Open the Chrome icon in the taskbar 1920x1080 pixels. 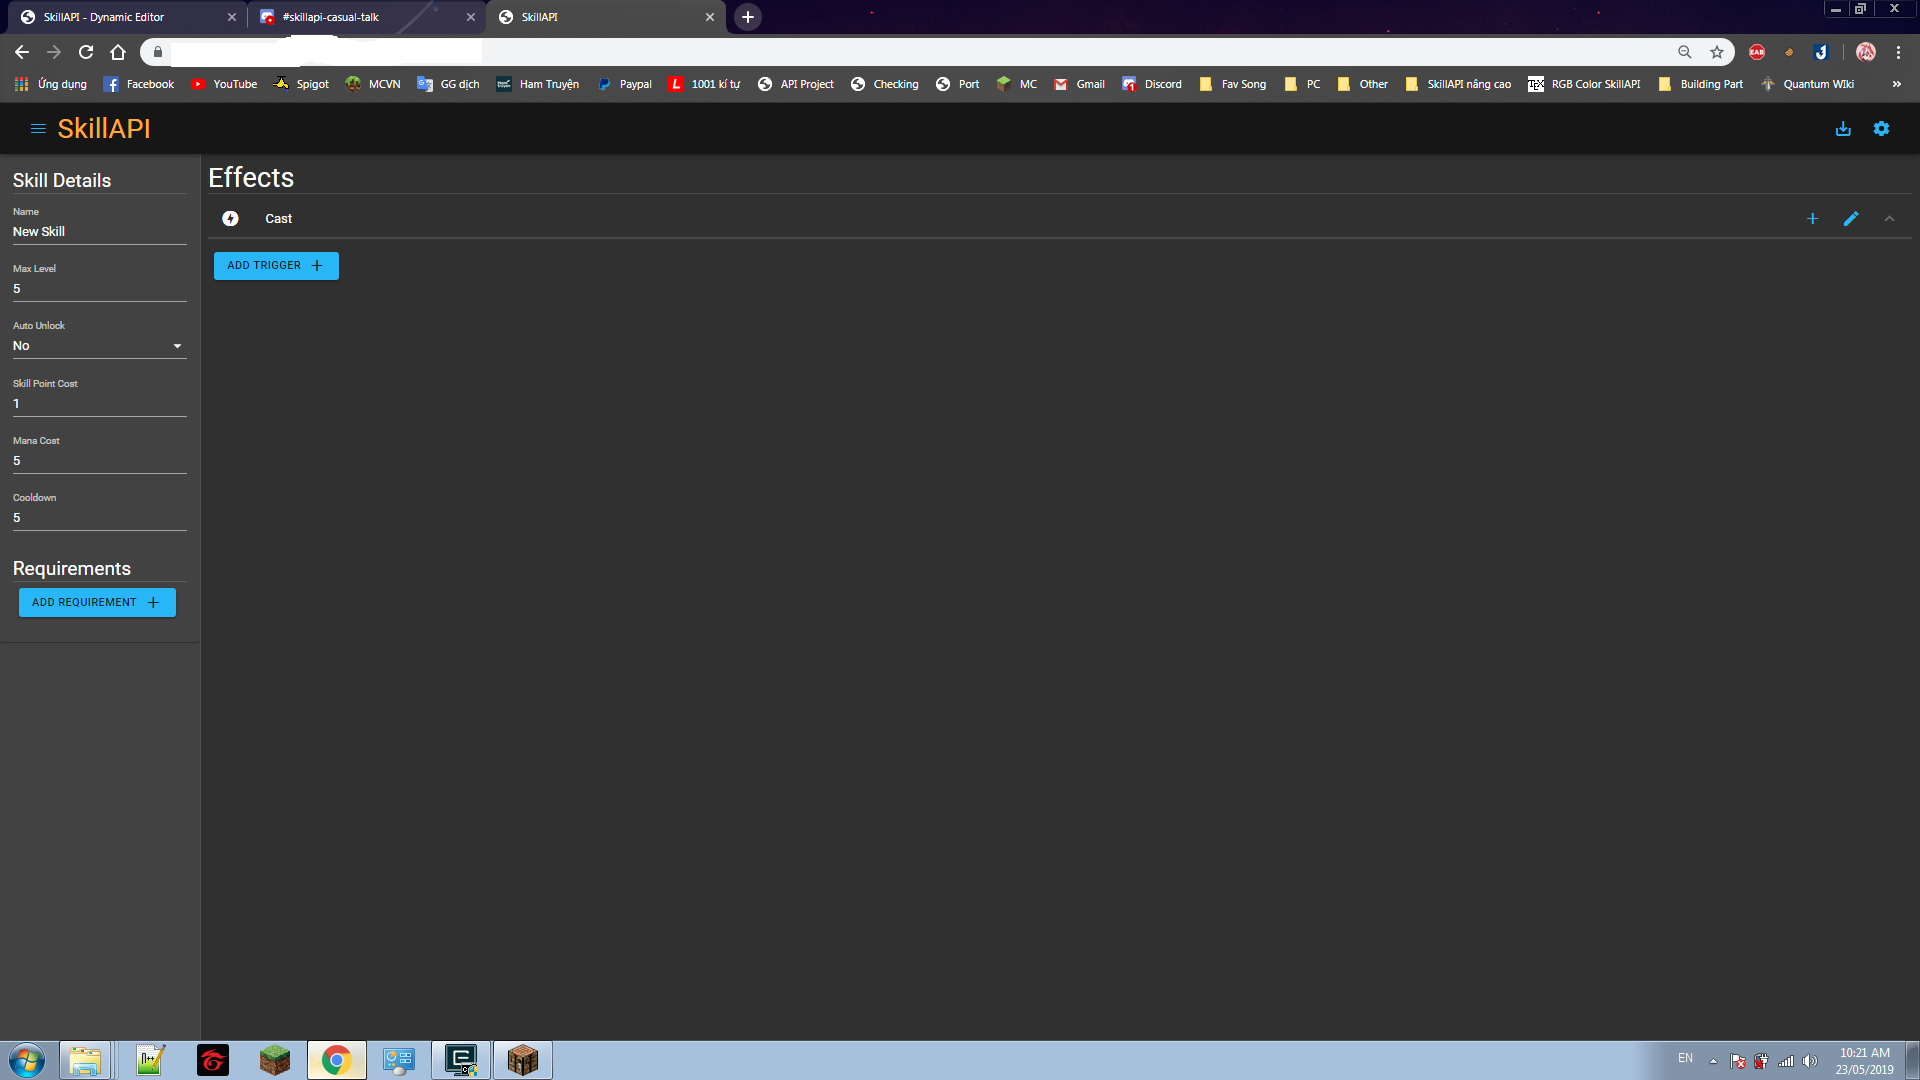(337, 1060)
